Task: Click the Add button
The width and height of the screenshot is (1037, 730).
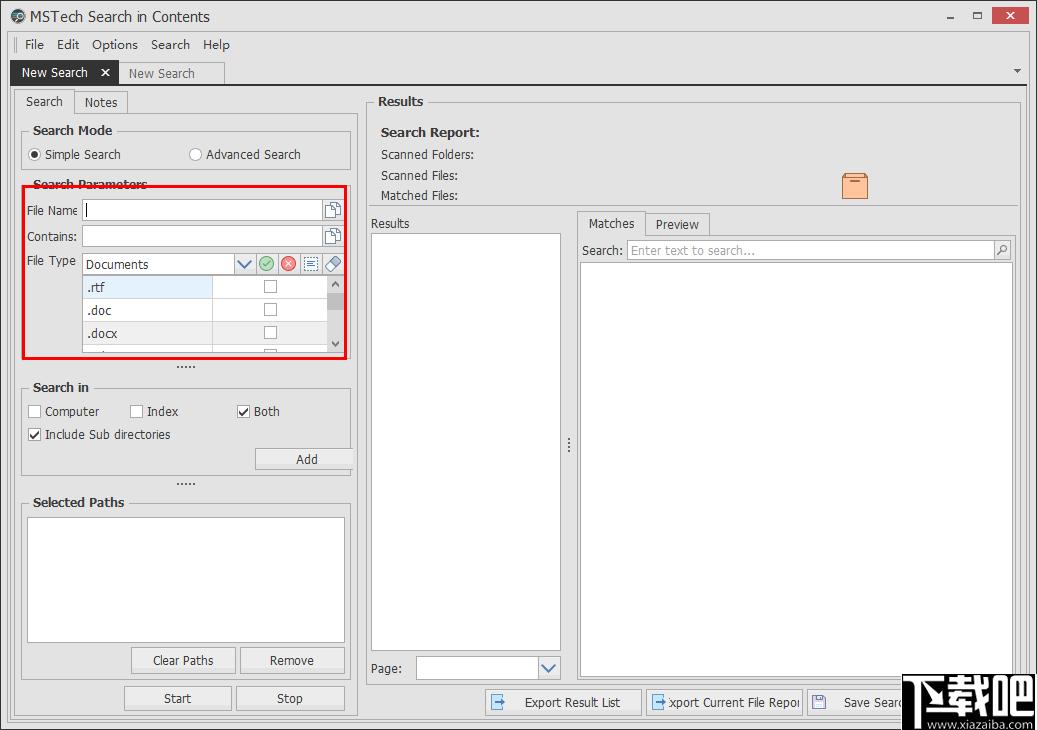Action: 304,459
